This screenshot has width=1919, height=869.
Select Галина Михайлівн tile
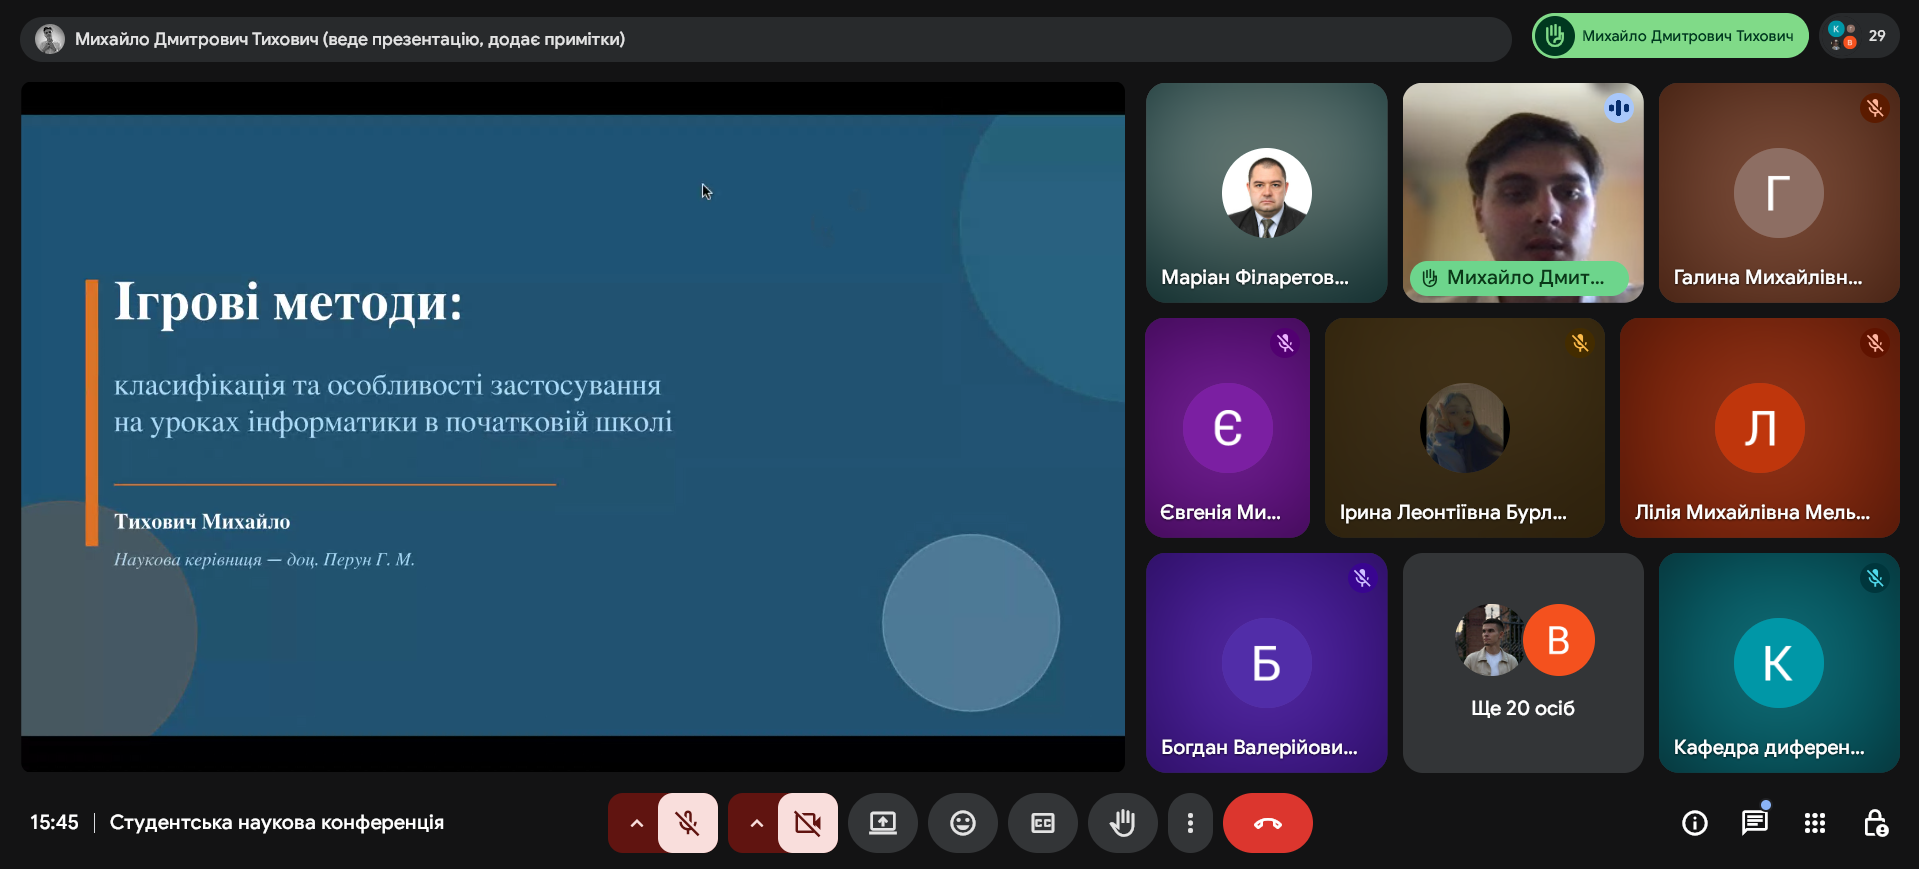1779,193
